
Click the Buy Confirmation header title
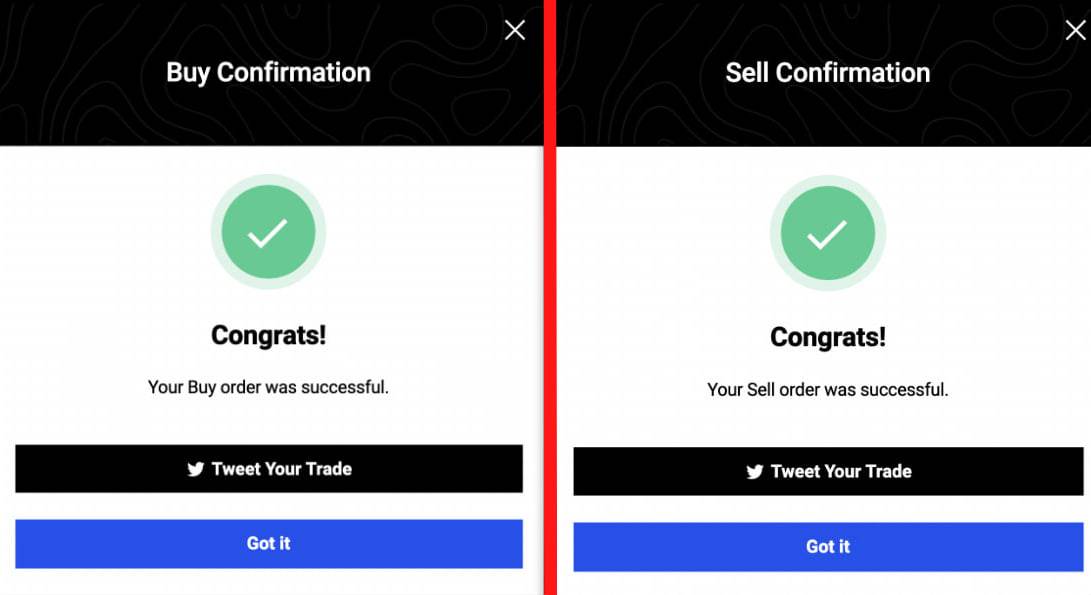coord(269,72)
